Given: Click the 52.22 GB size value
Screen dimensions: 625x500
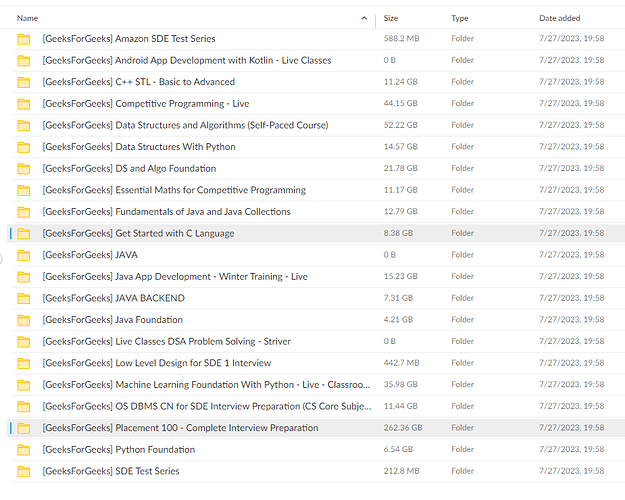Looking at the screenshot, I should pyautogui.click(x=401, y=125).
